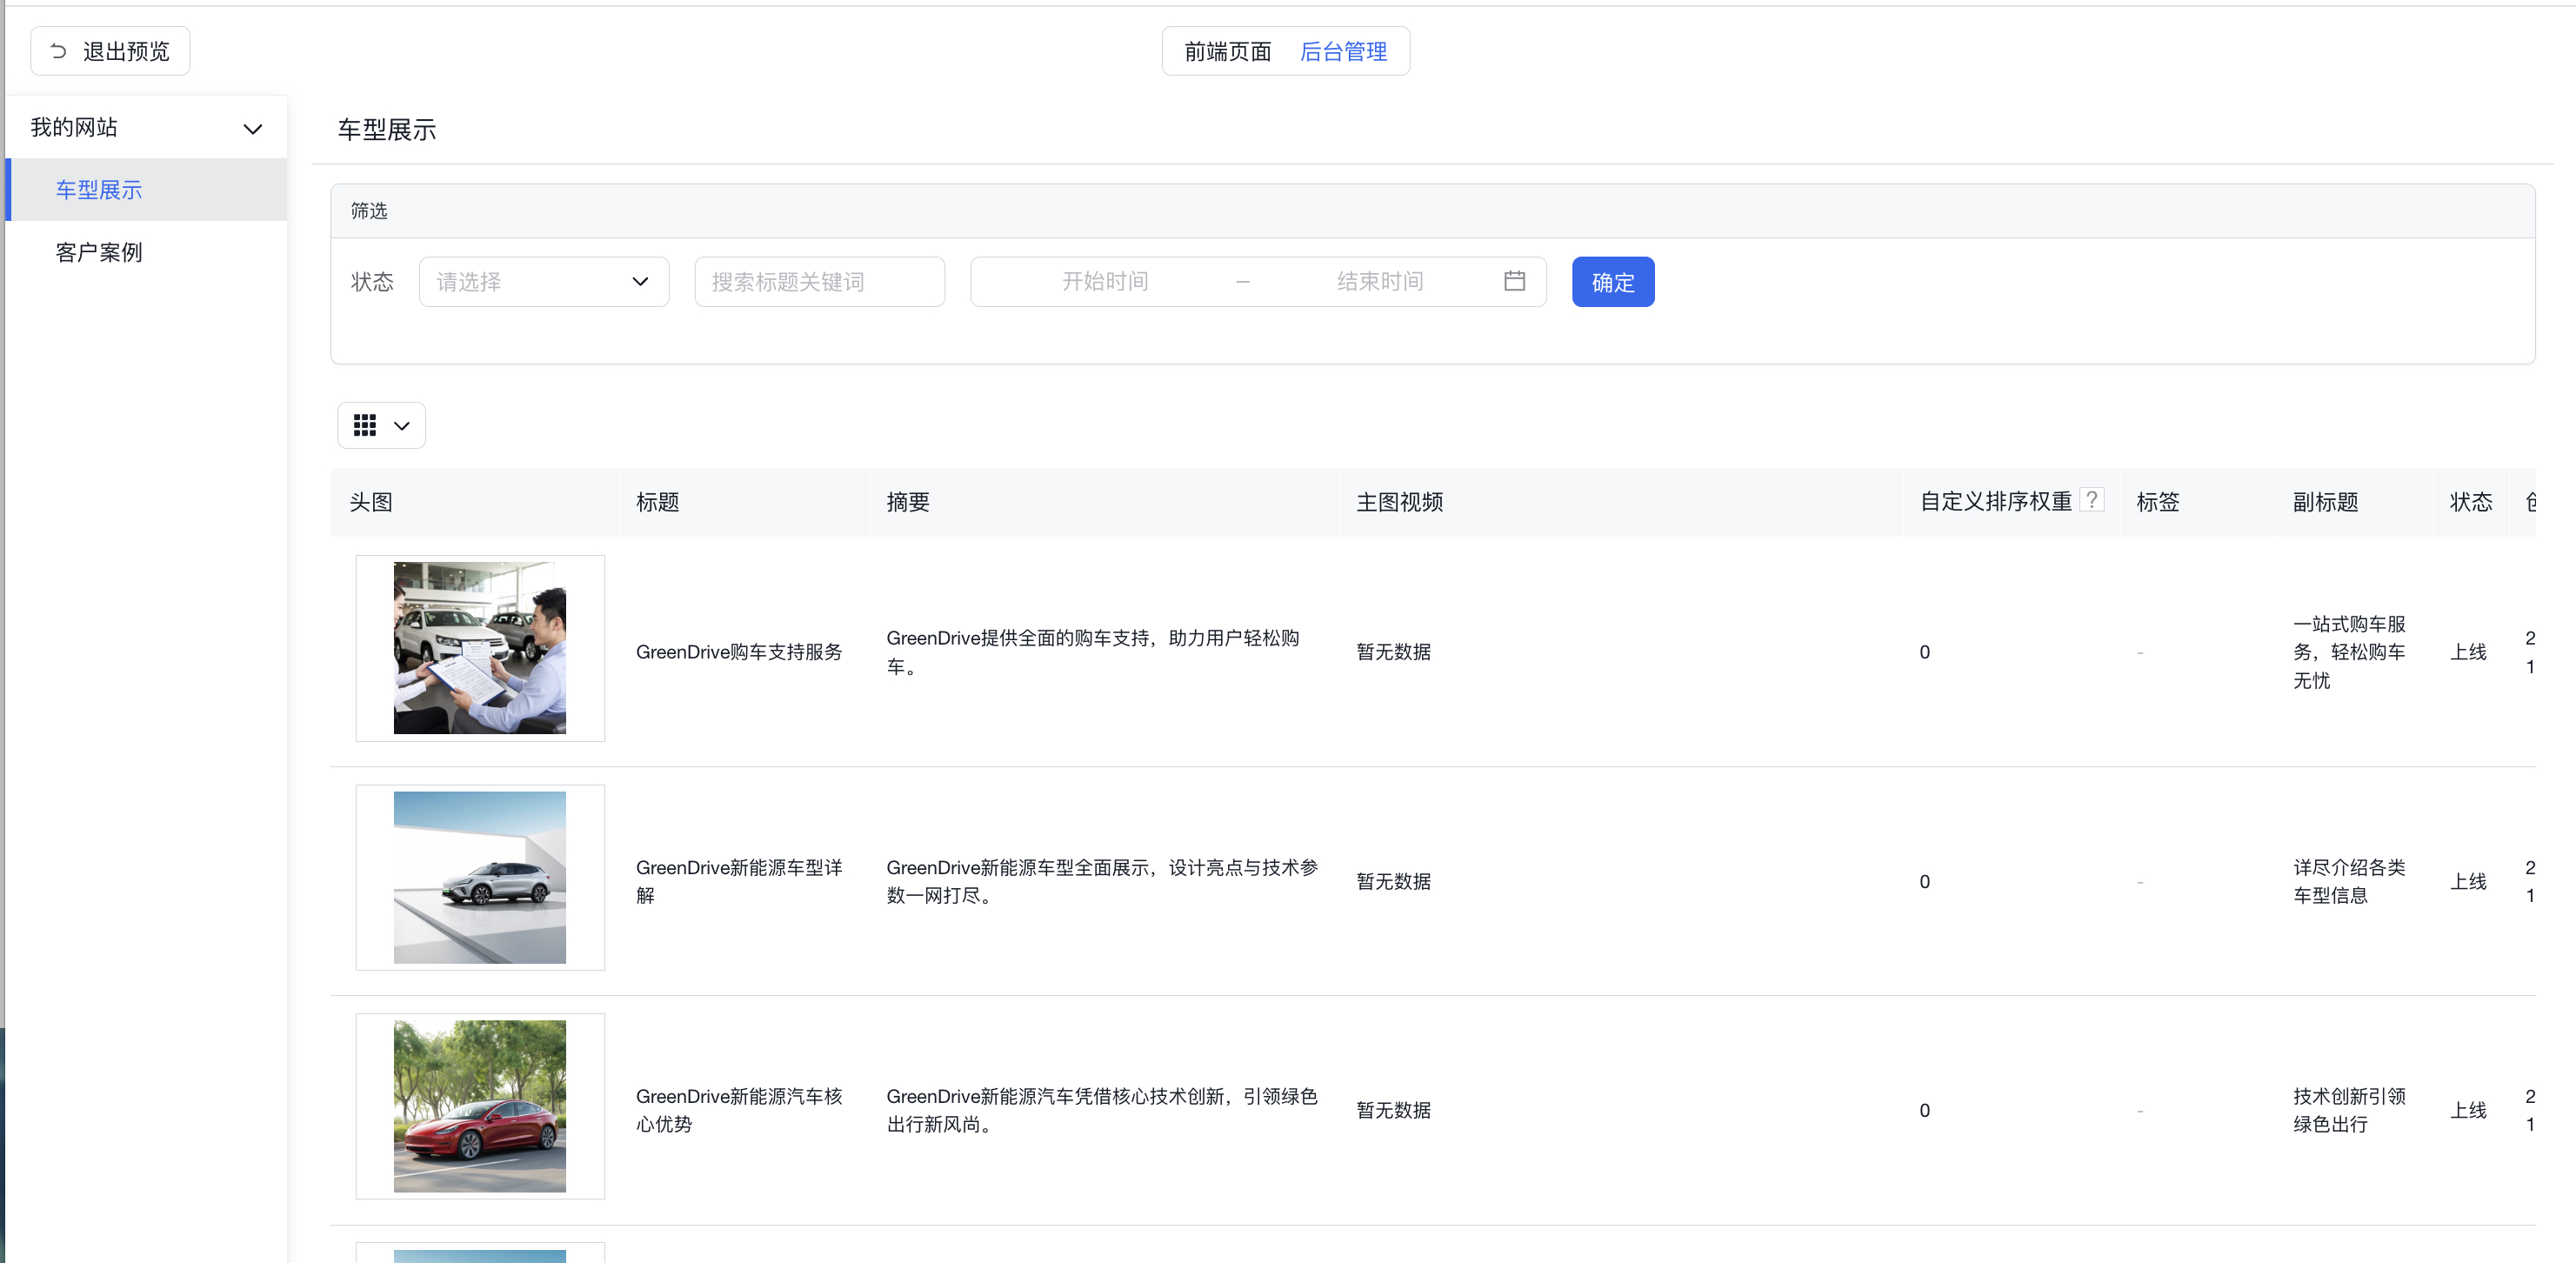Click the 车型展示 page heading
2576x1263 pixels.
click(x=386, y=130)
